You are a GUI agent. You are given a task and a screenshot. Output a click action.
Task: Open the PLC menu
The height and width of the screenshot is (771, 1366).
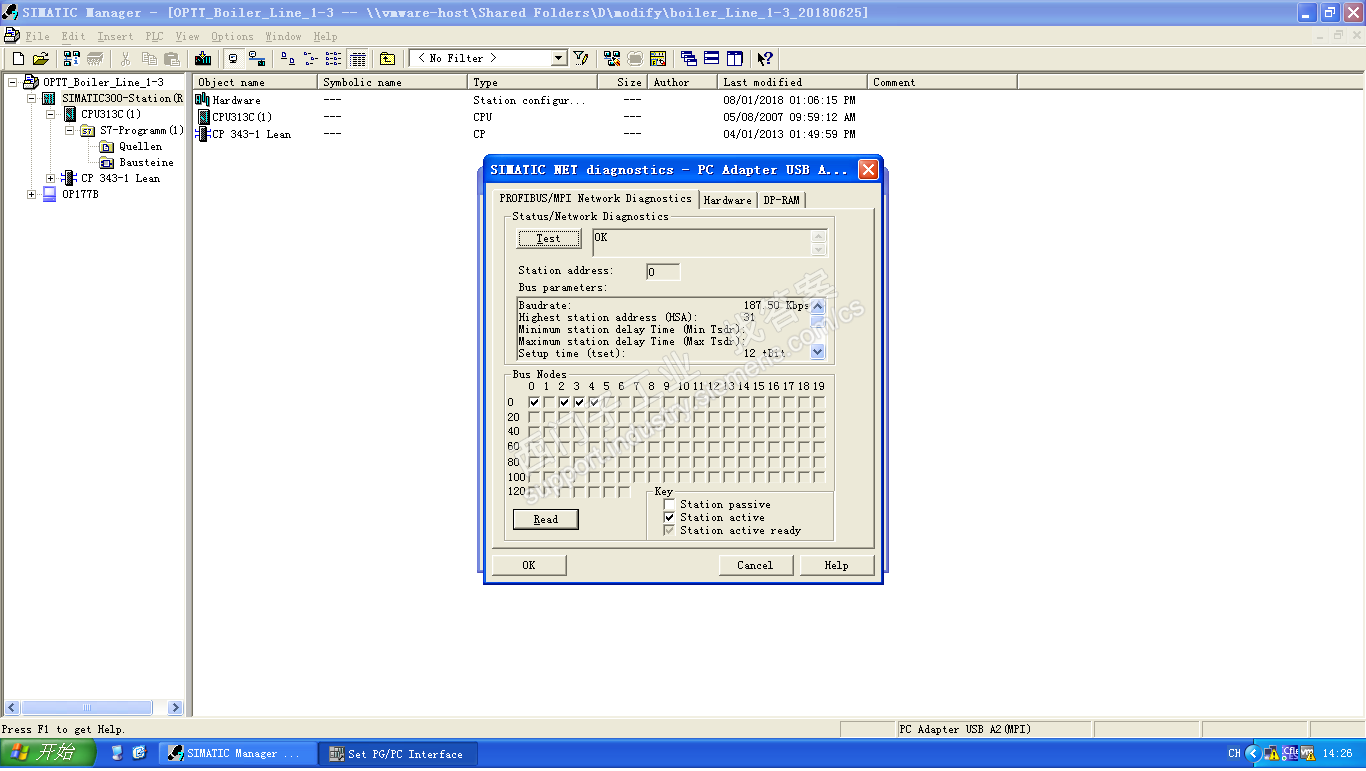tap(154, 36)
